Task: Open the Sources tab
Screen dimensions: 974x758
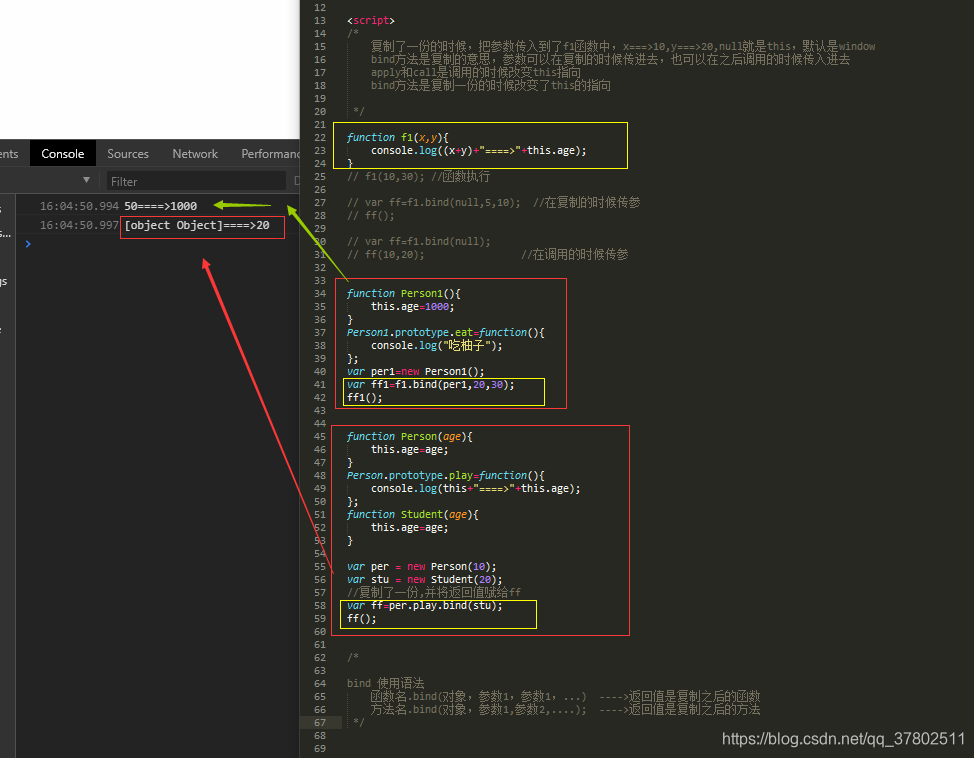Action: click(x=128, y=153)
